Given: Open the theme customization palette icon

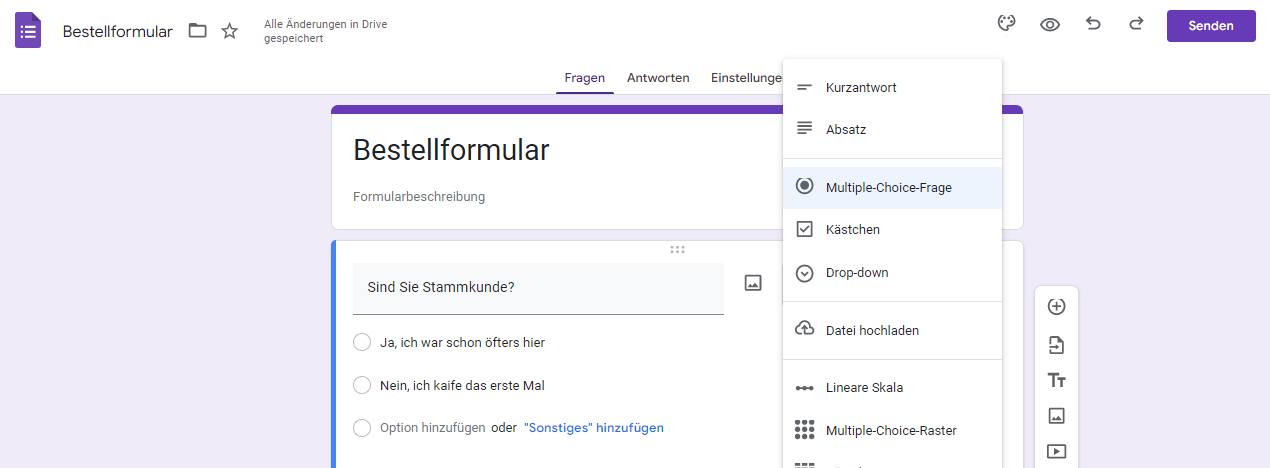Looking at the screenshot, I should [x=1007, y=24].
